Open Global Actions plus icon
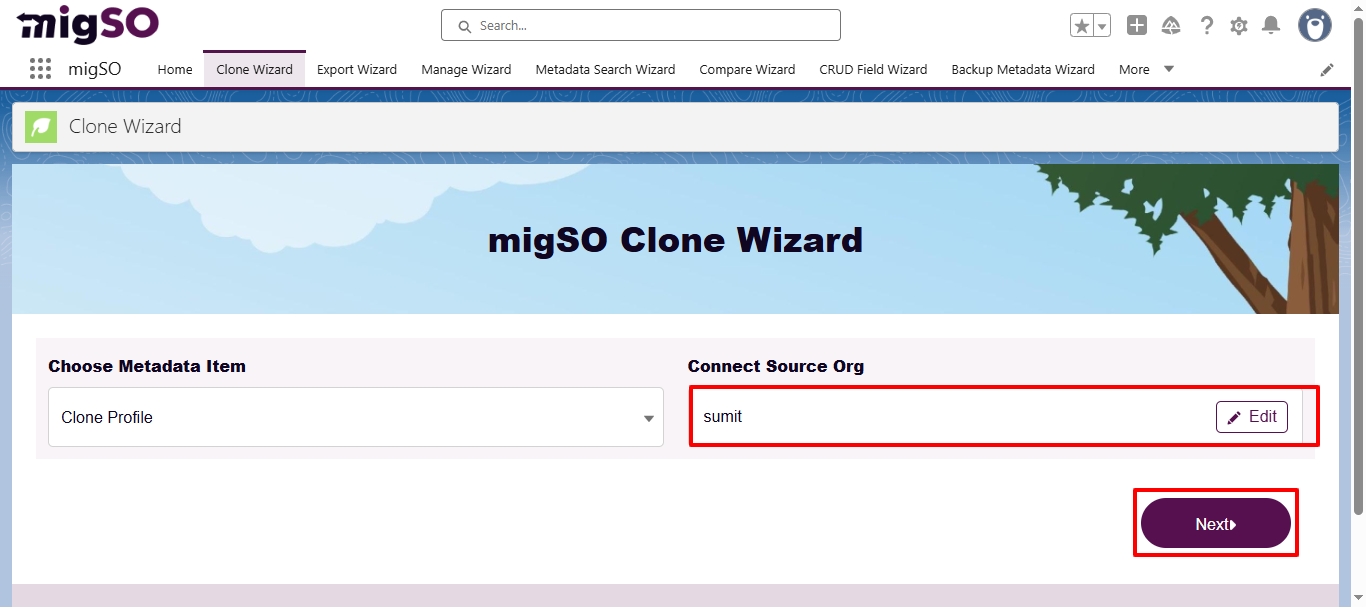1366x607 pixels. (1137, 26)
